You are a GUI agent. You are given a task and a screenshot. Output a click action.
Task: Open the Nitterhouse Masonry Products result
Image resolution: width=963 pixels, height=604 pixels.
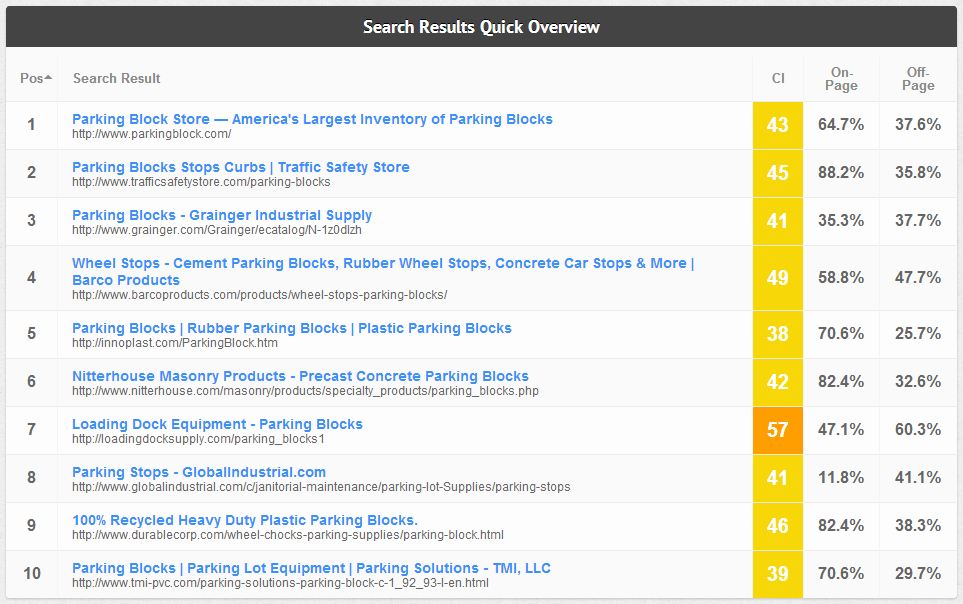300,375
